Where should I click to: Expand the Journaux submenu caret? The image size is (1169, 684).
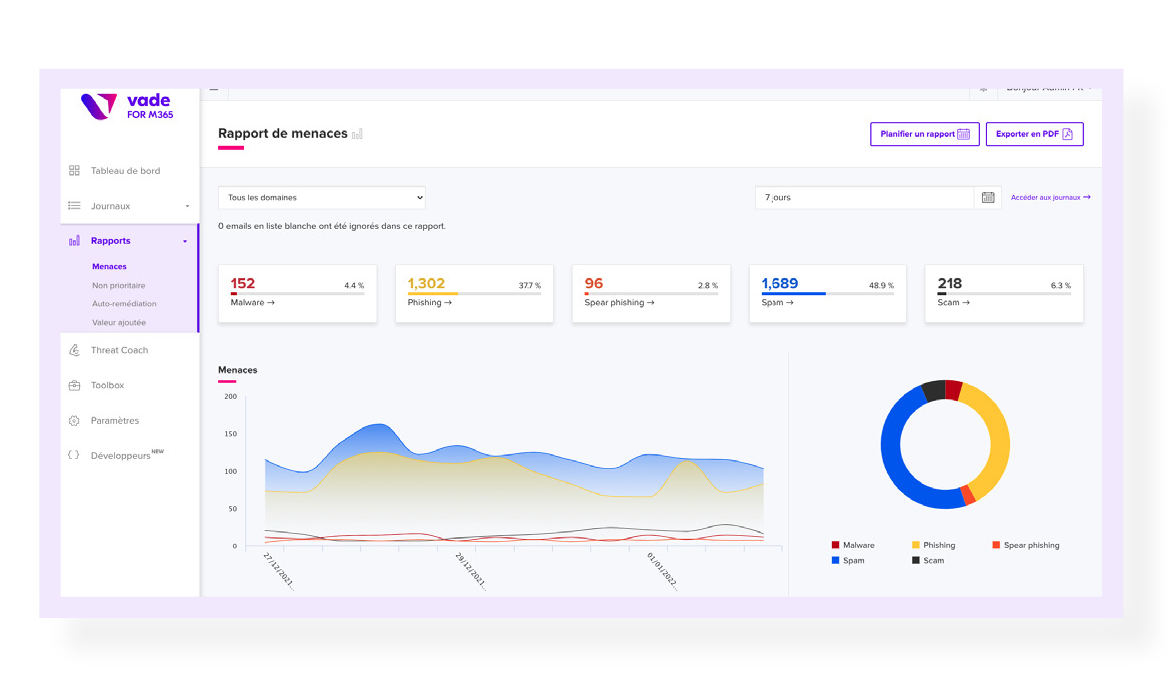187,207
